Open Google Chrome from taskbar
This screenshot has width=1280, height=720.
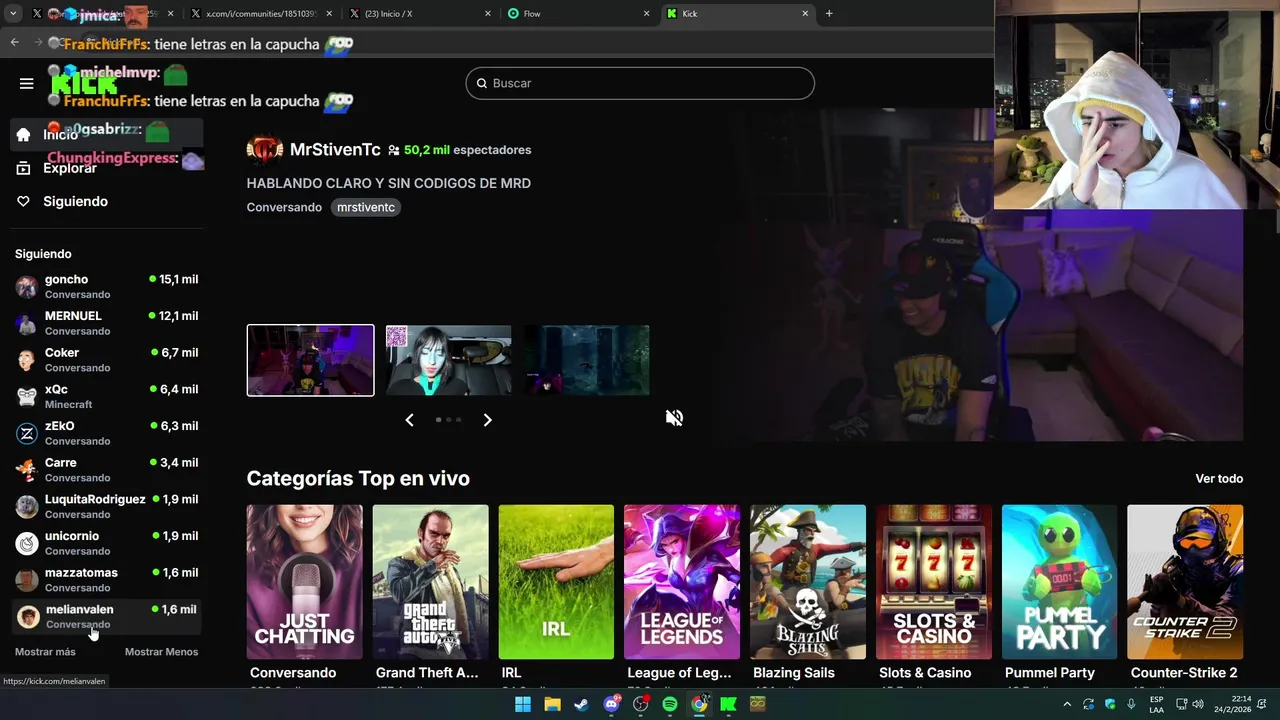pos(699,704)
